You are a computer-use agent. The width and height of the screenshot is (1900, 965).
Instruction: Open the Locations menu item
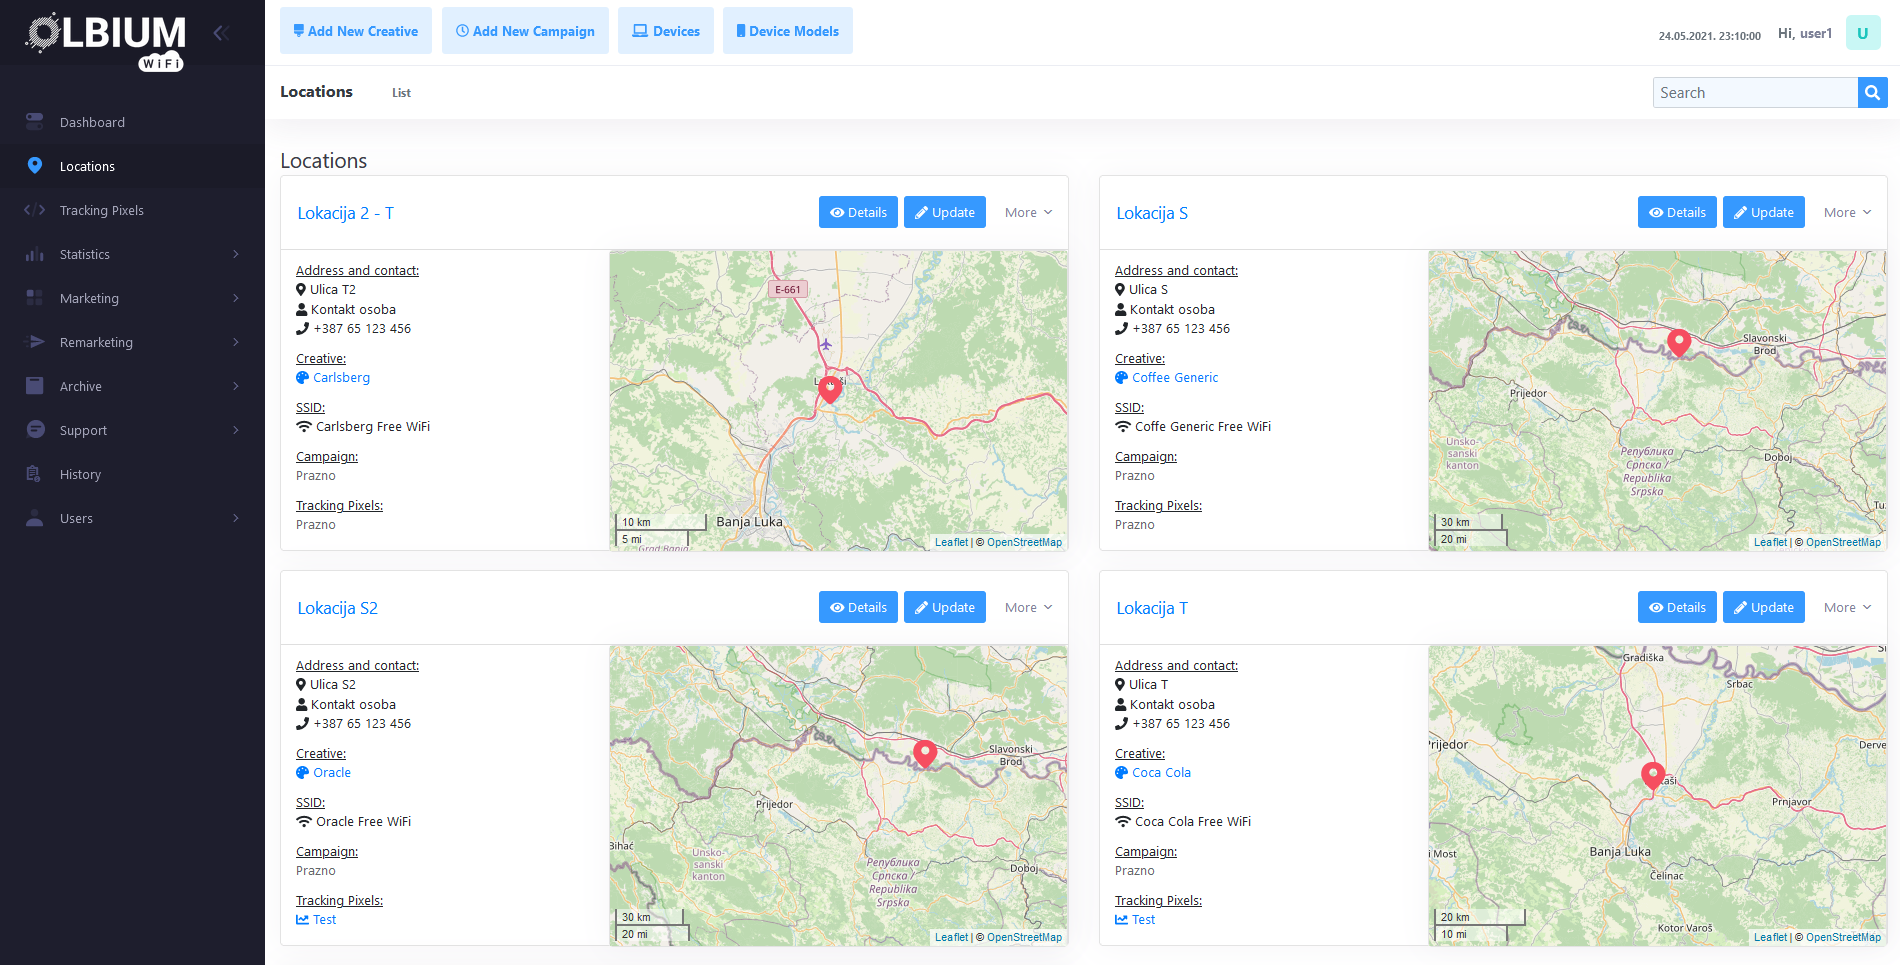pos(87,166)
